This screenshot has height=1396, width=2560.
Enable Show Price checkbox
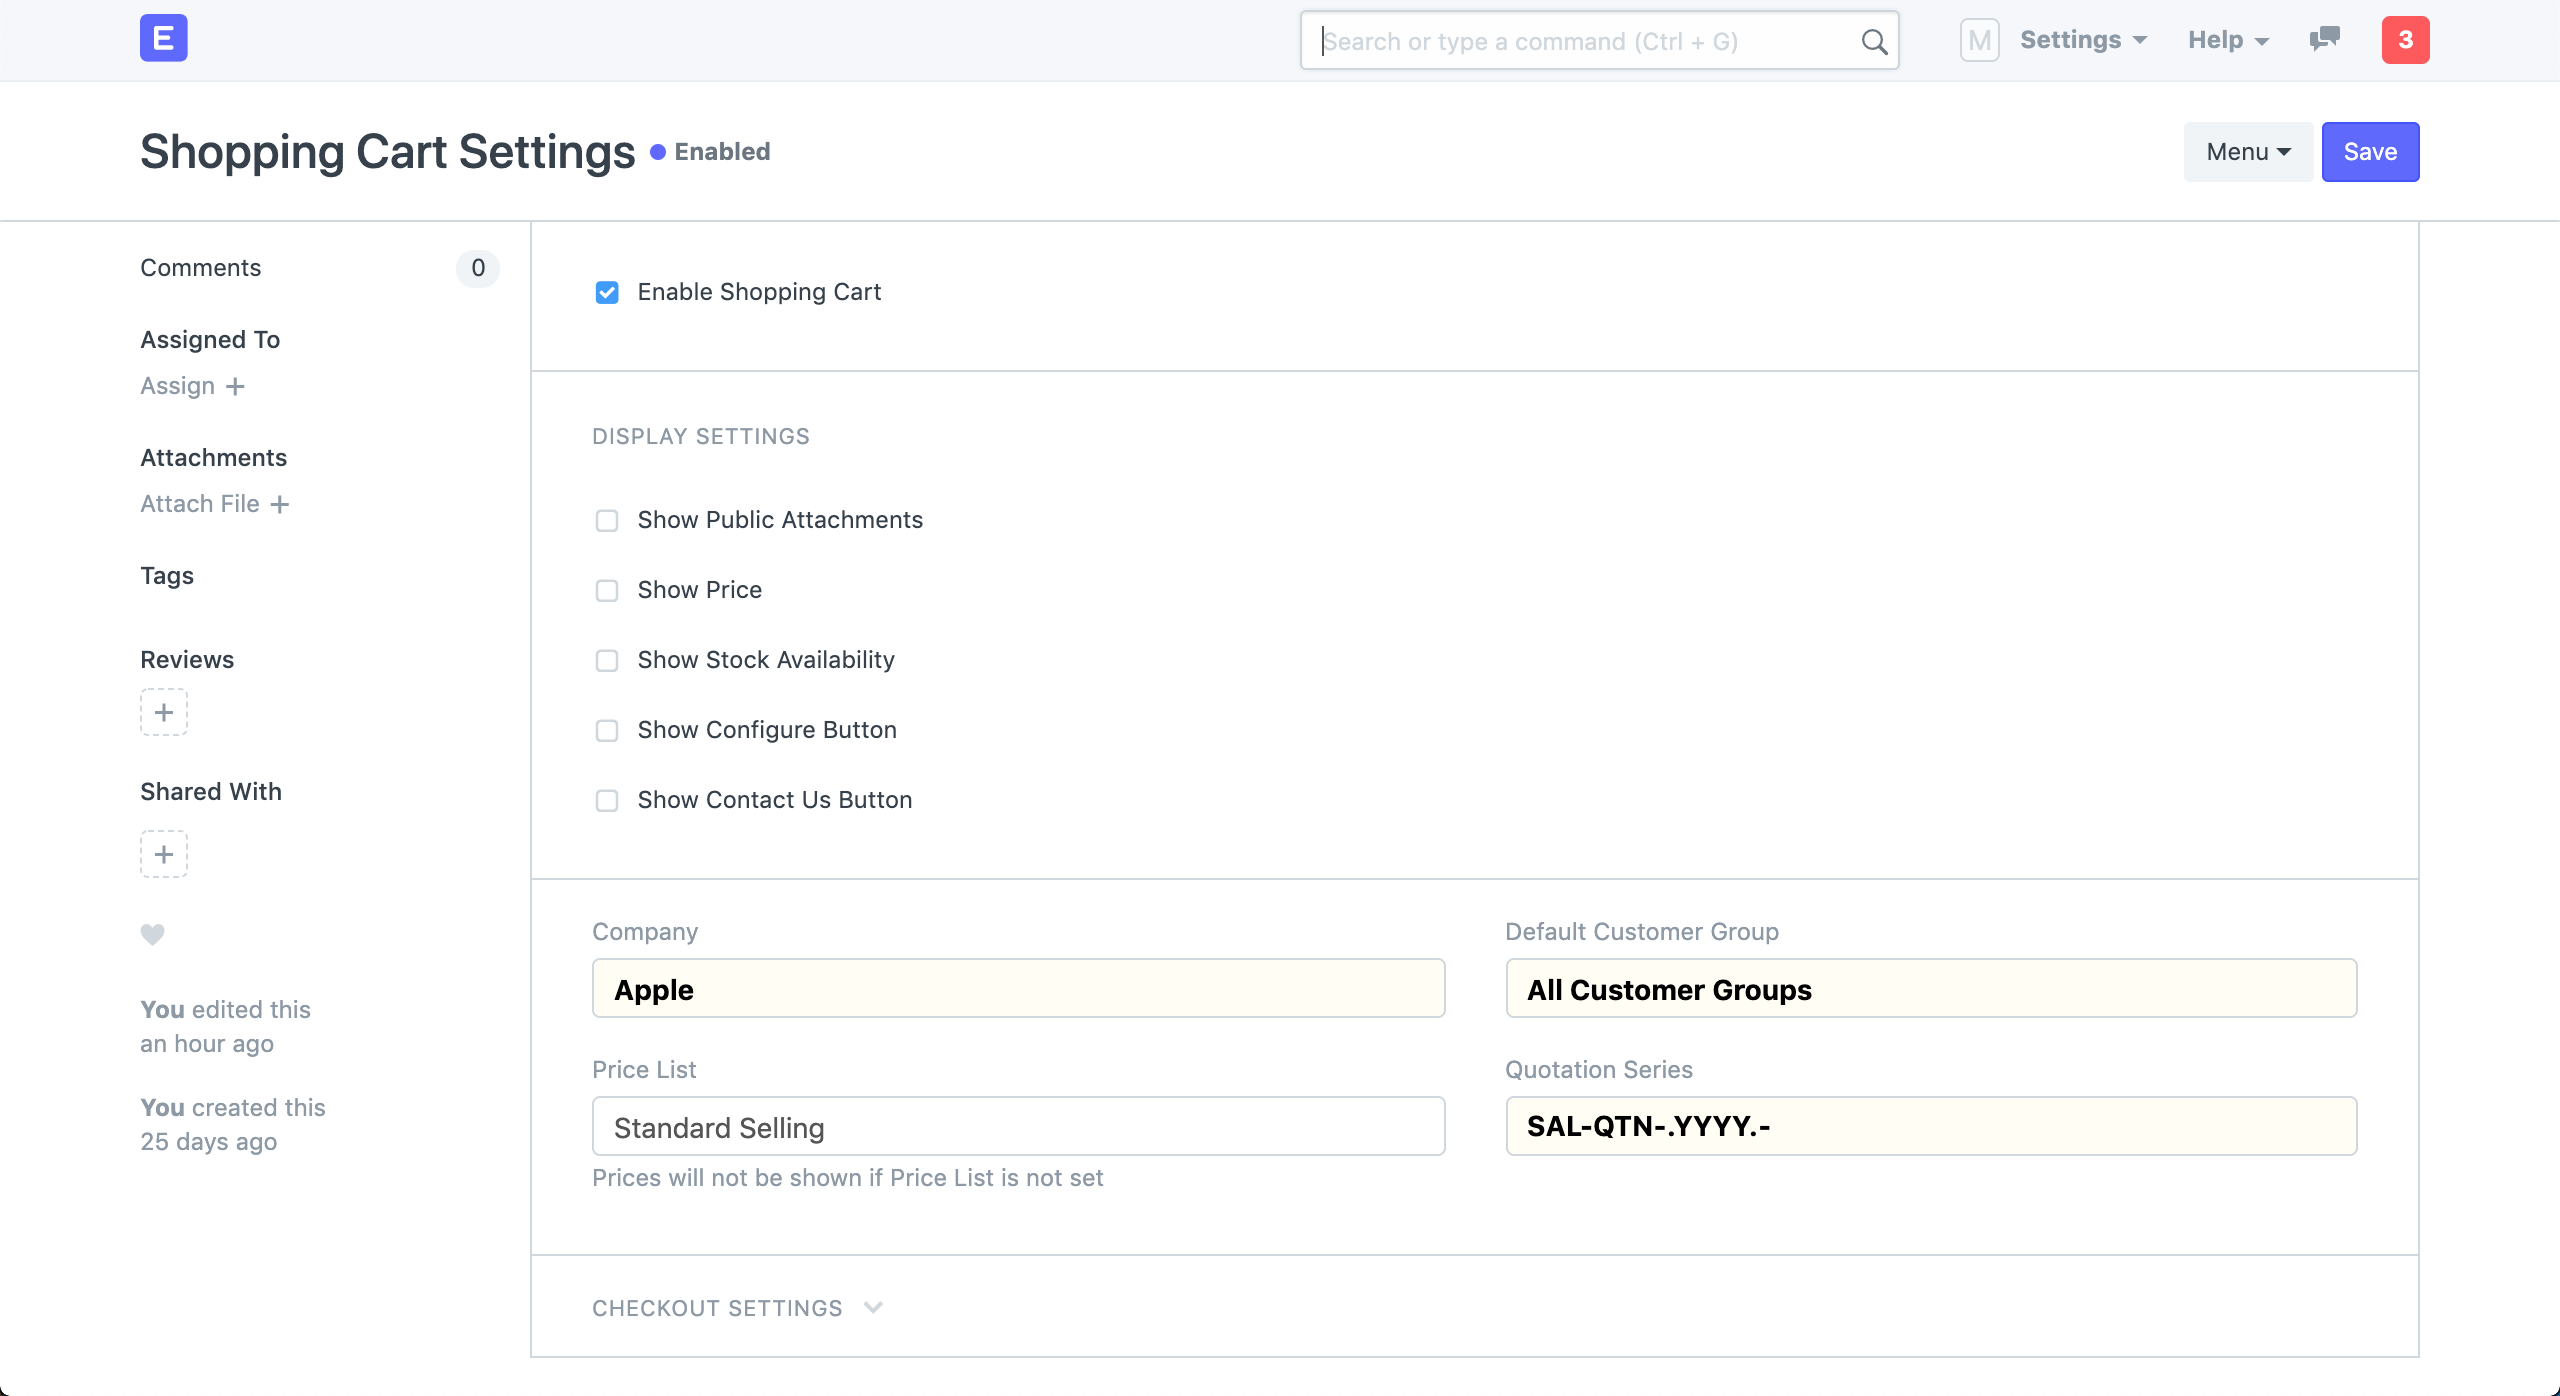(x=607, y=590)
